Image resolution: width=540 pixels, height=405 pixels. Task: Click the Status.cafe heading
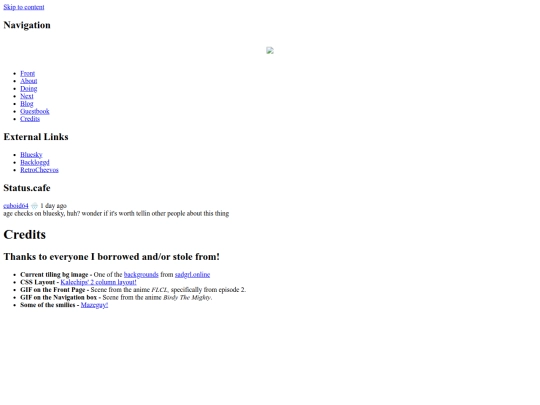coord(27,188)
